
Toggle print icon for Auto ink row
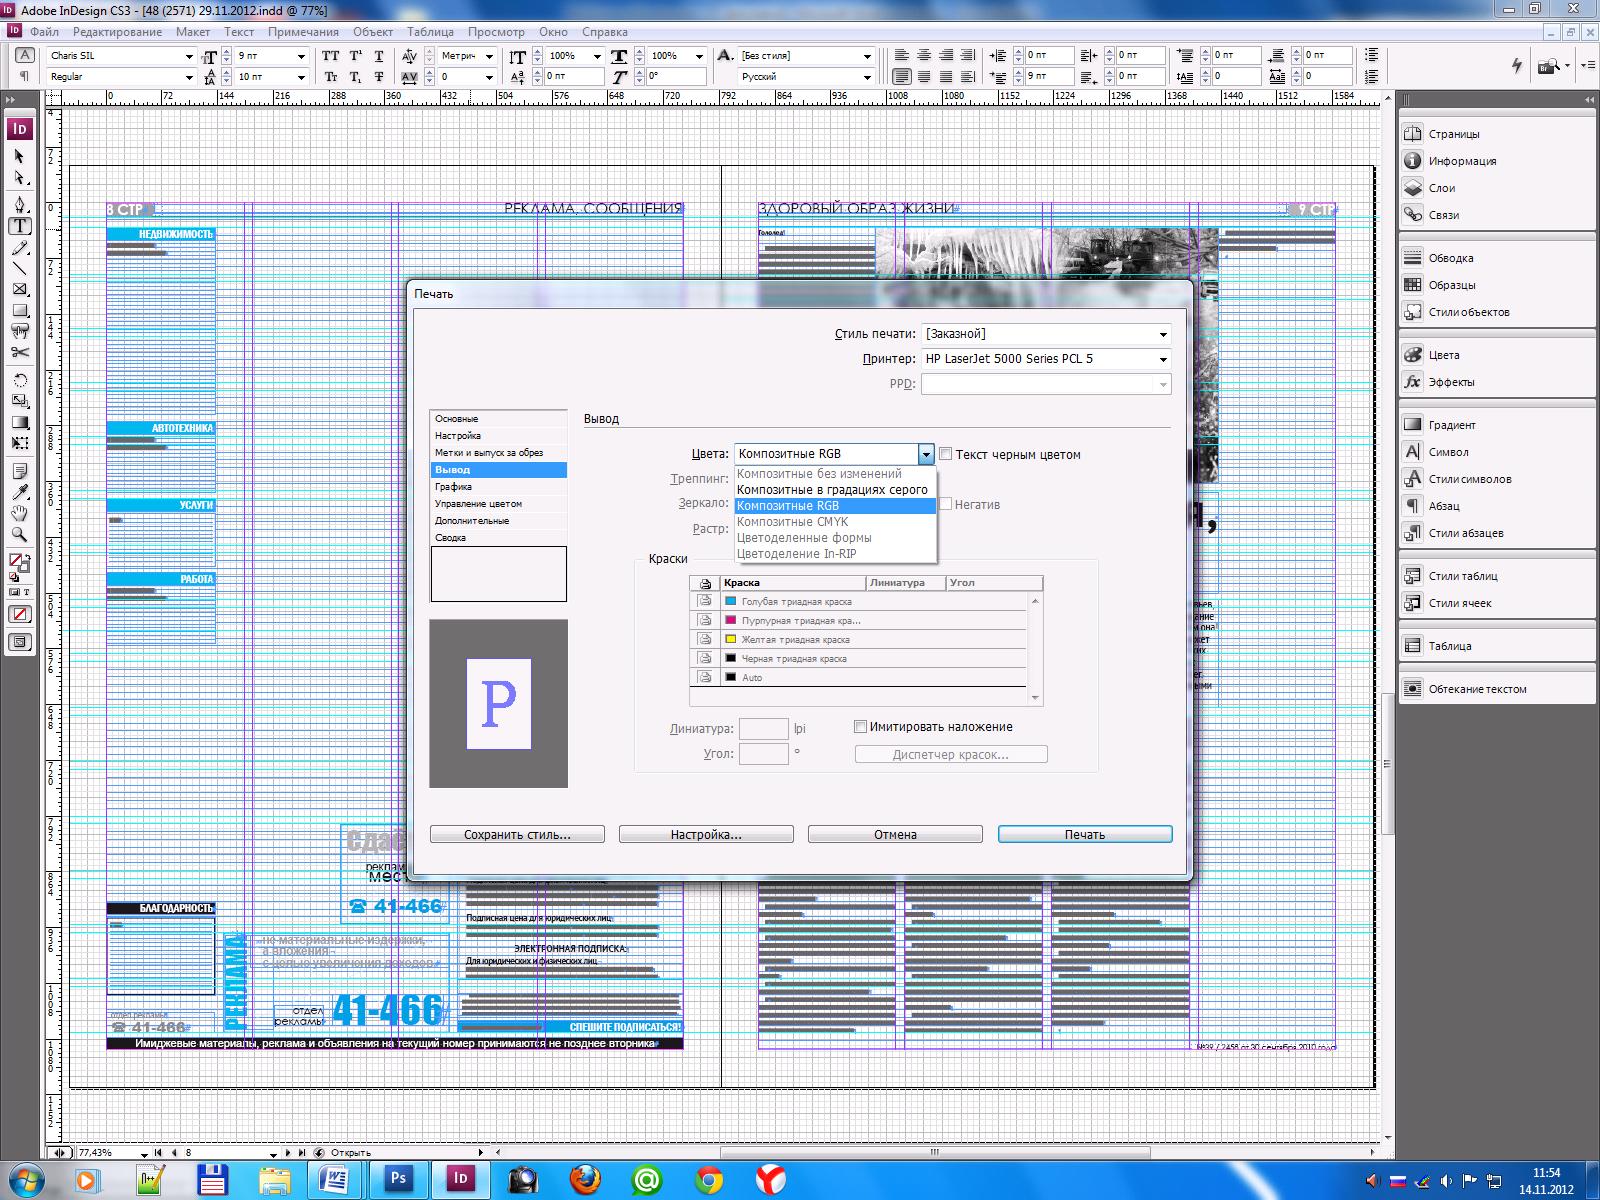pyautogui.click(x=705, y=677)
